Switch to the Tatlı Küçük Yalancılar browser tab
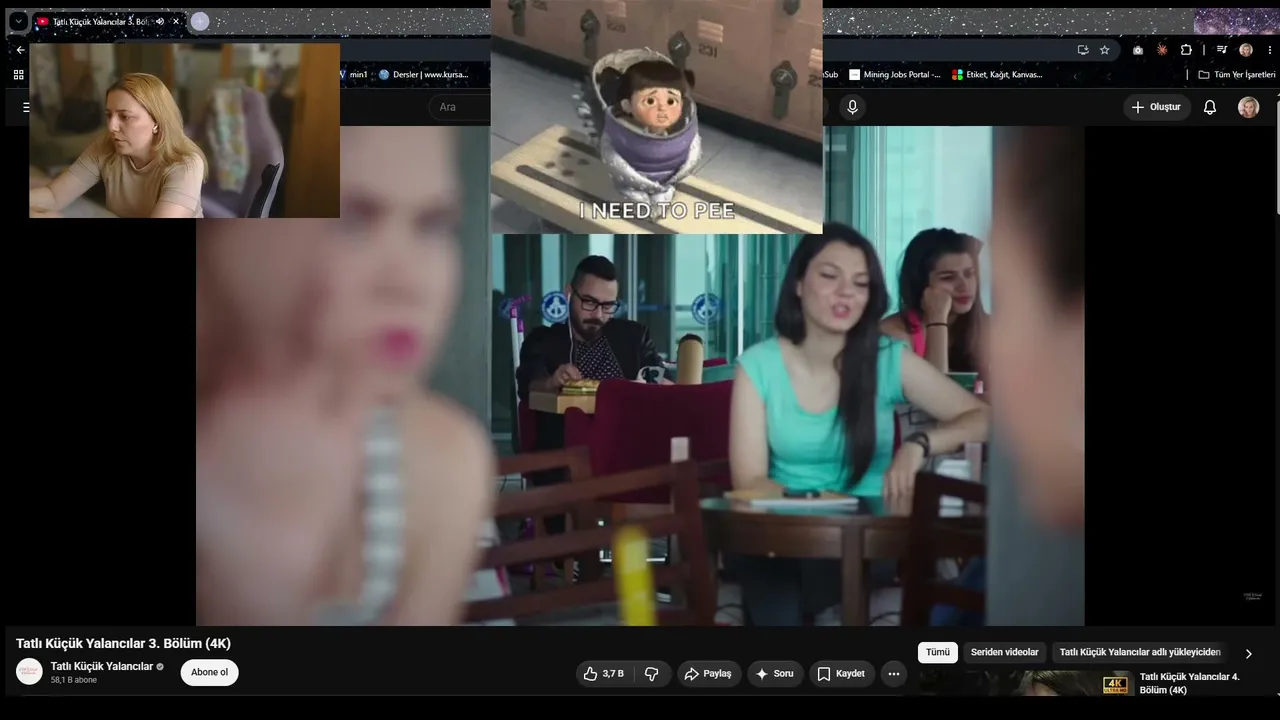This screenshot has height=720, width=1280. [x=100, y=21]
